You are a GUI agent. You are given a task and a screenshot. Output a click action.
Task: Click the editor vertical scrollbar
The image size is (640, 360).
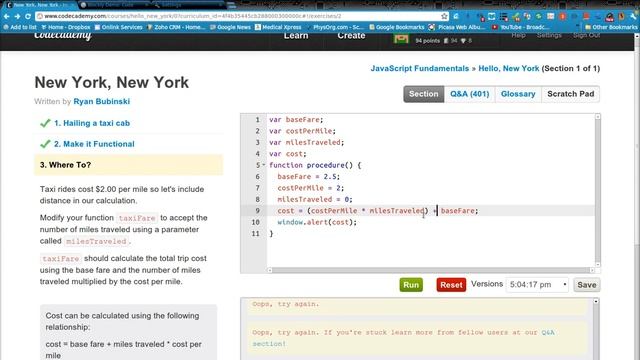(598, 190)
